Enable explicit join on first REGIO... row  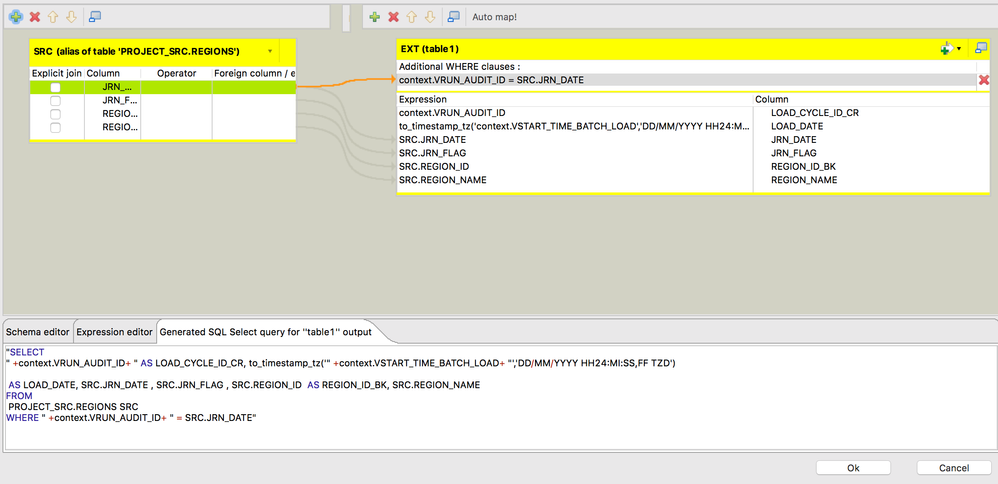pyautogui.click(x=56, y=114)
